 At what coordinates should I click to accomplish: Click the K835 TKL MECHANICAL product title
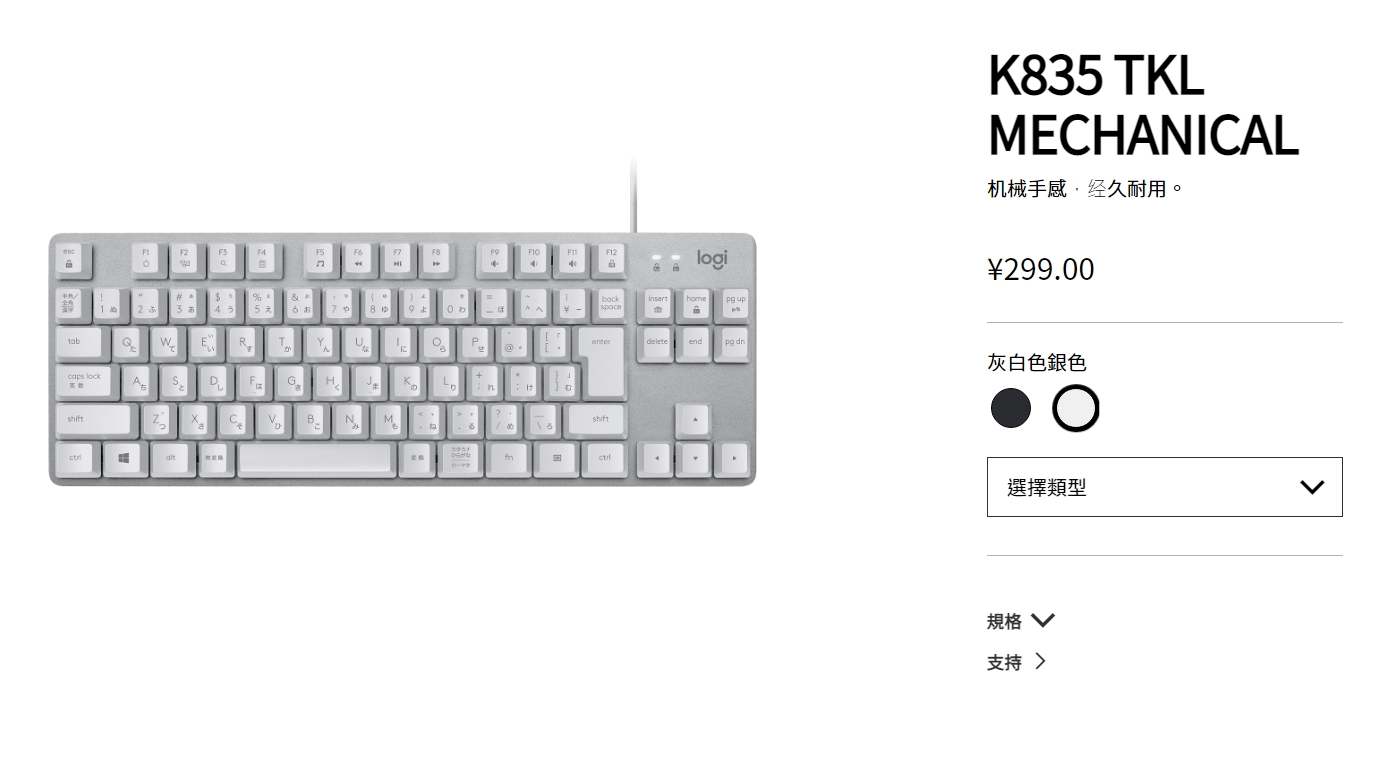[x=1142, y=105]
